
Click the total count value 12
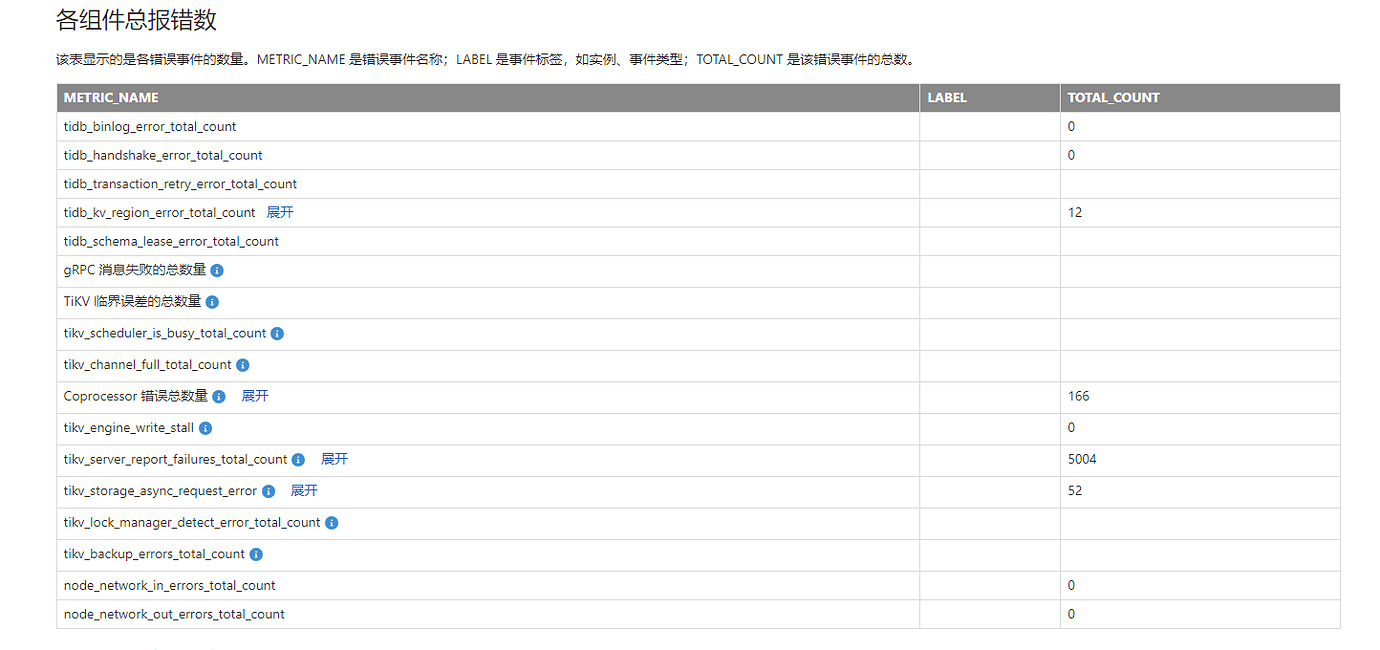coord(1075,213)
